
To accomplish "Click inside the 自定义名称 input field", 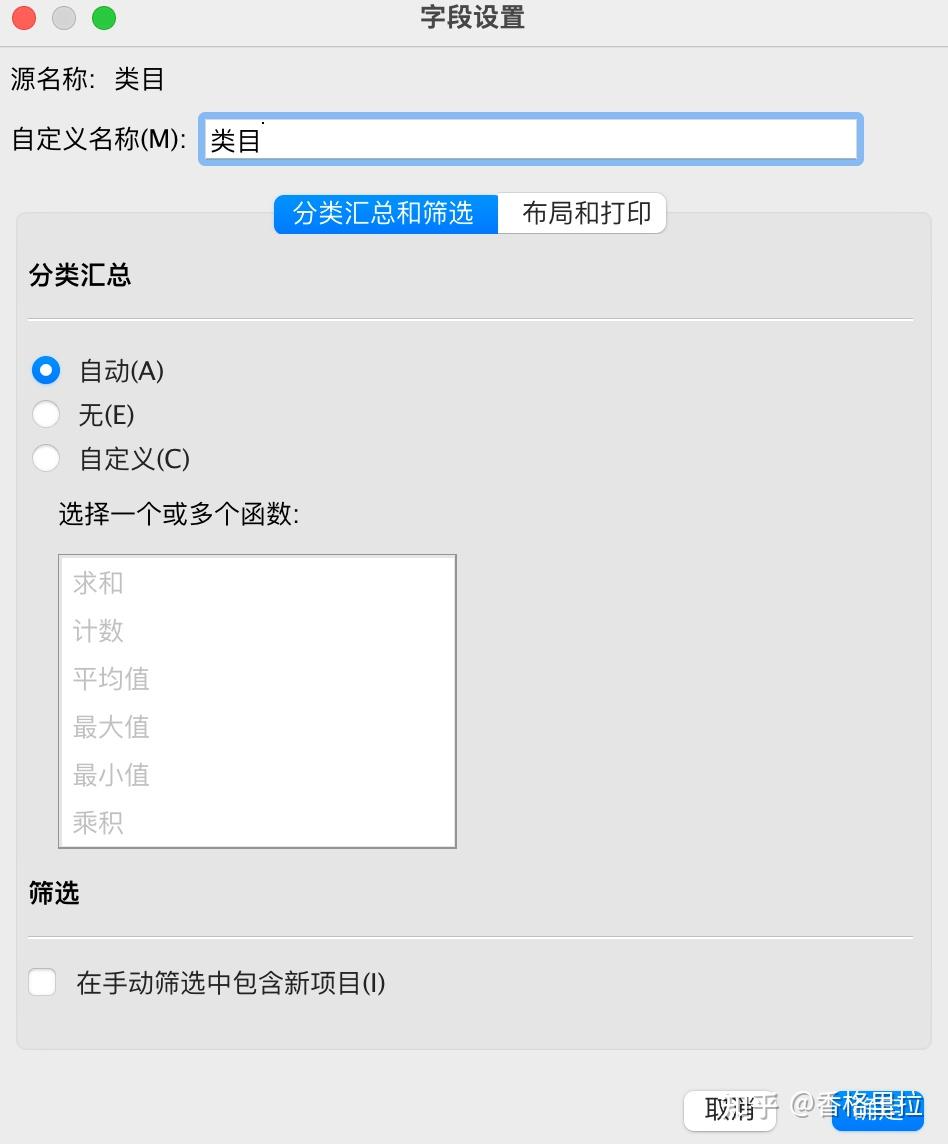I will coord(530,139).
